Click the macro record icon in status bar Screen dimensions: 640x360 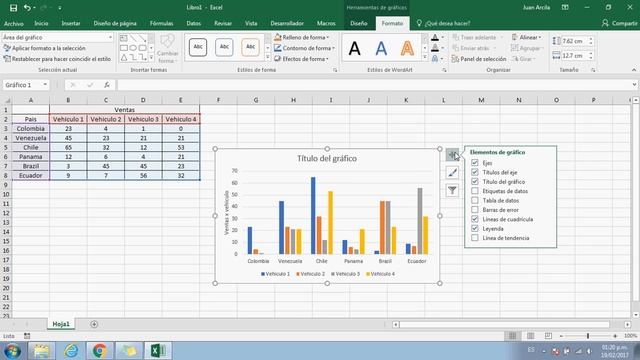27,336
